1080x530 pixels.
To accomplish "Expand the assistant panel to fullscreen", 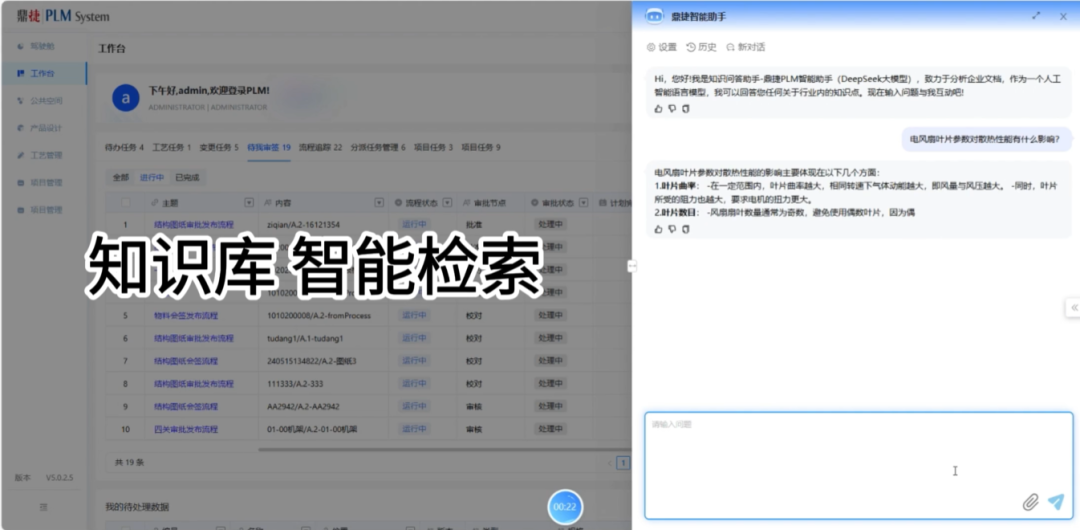I will point(1036,16).
